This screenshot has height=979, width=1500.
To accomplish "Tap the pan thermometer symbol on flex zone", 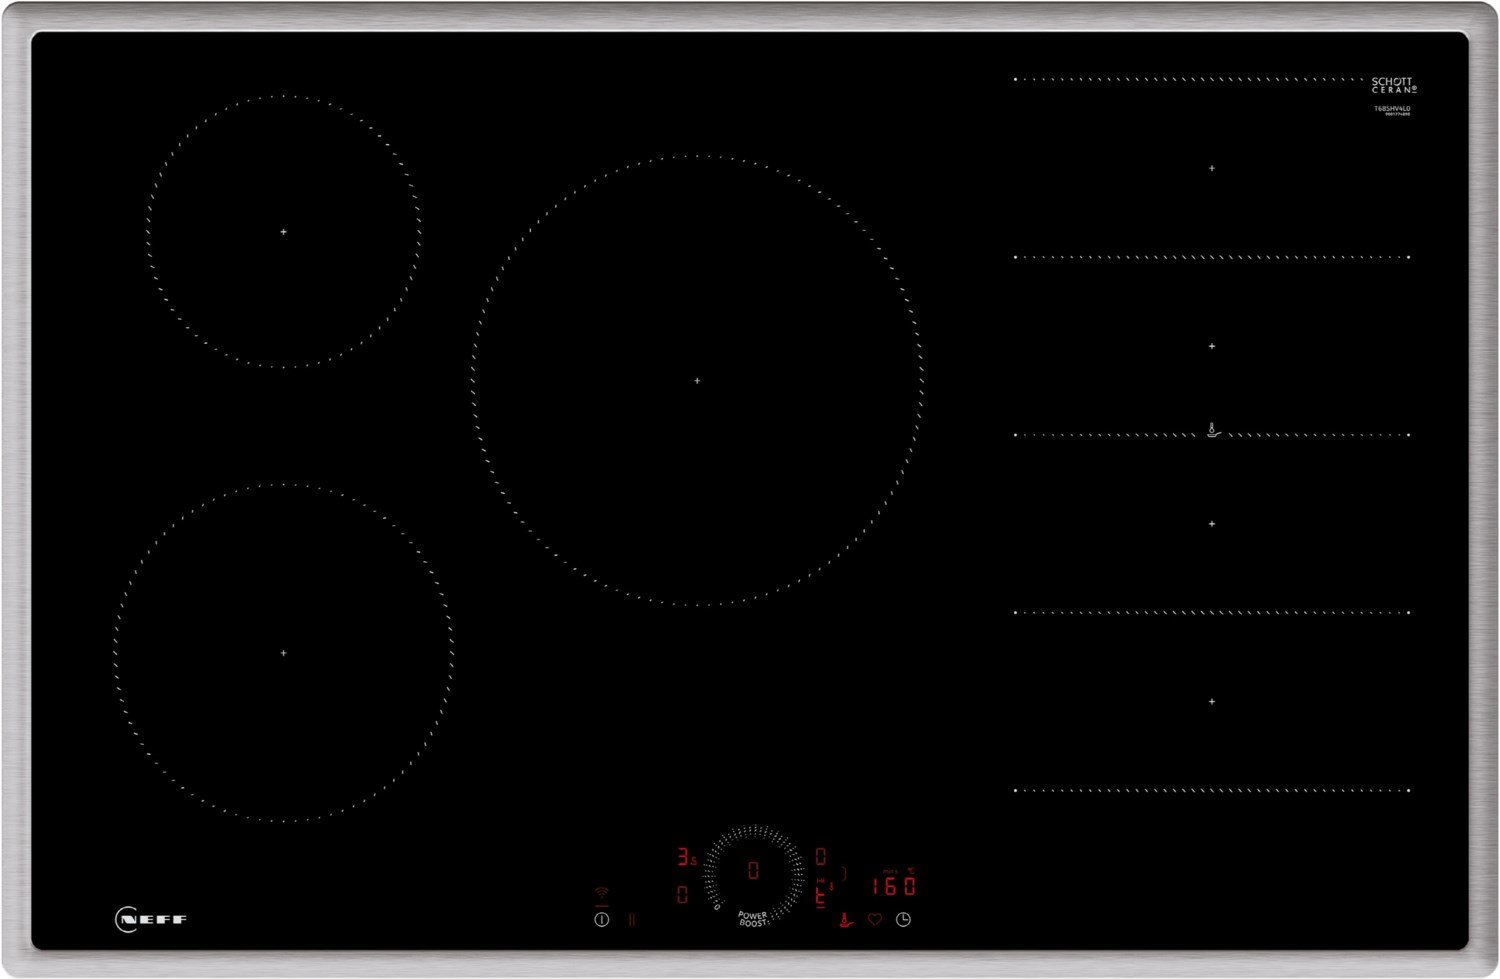I will pyautogui.click(x=1213, y=432).
